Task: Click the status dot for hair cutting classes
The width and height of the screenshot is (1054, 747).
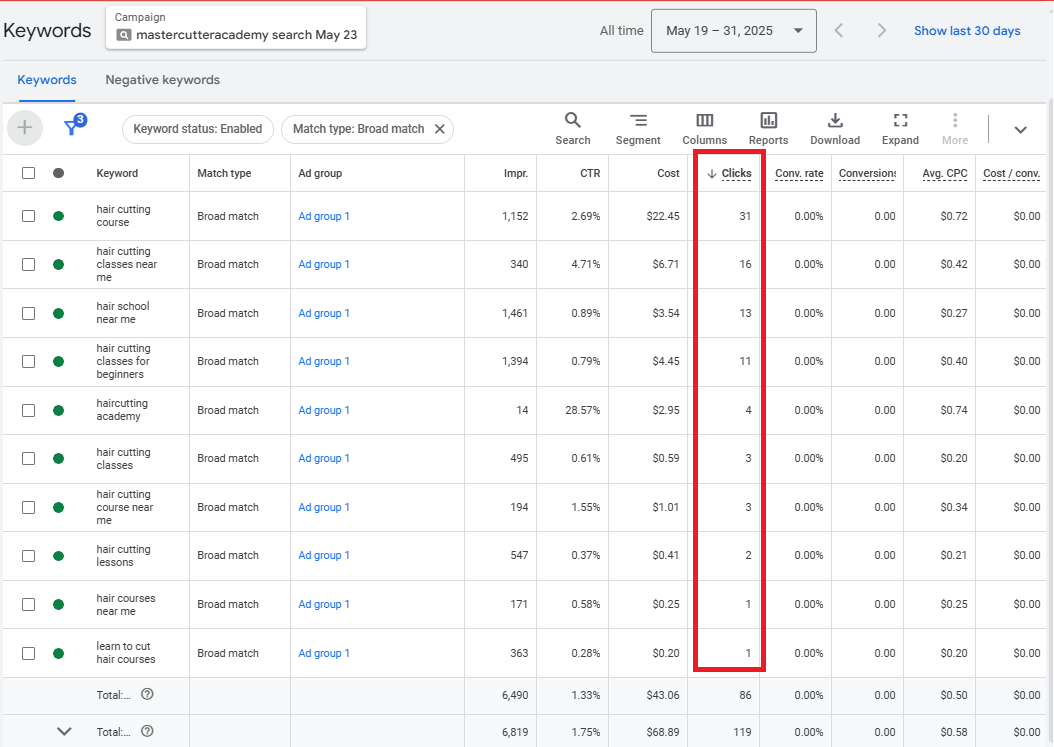Action: click(x=58, y=459)
